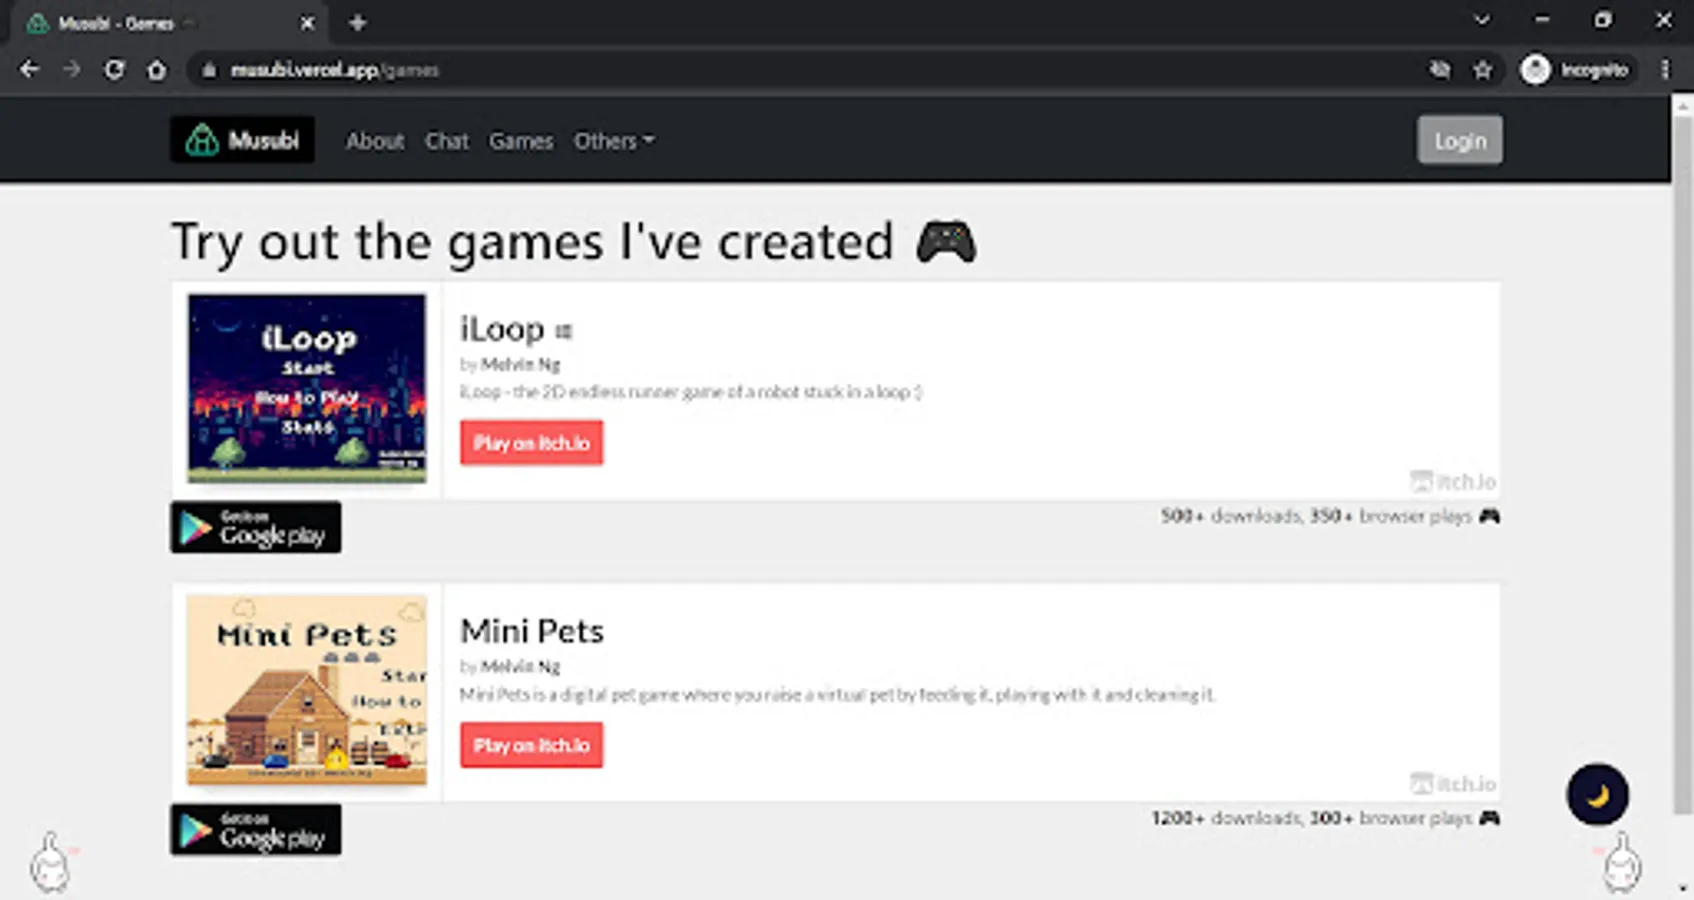1694x900 pixels.
Task: Bookmark this page with the star icon
Action: pos(1482,70)
